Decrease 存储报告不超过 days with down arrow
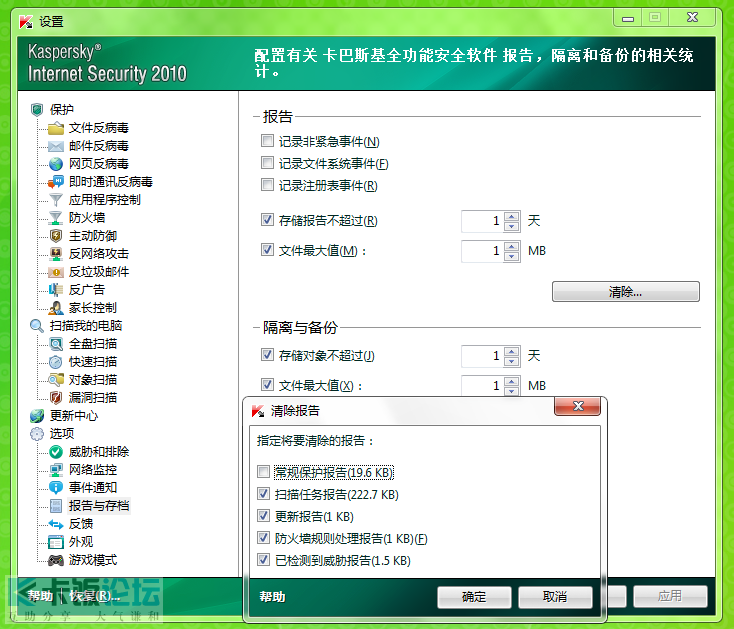734x629 pixels. (x=512, y=227)
